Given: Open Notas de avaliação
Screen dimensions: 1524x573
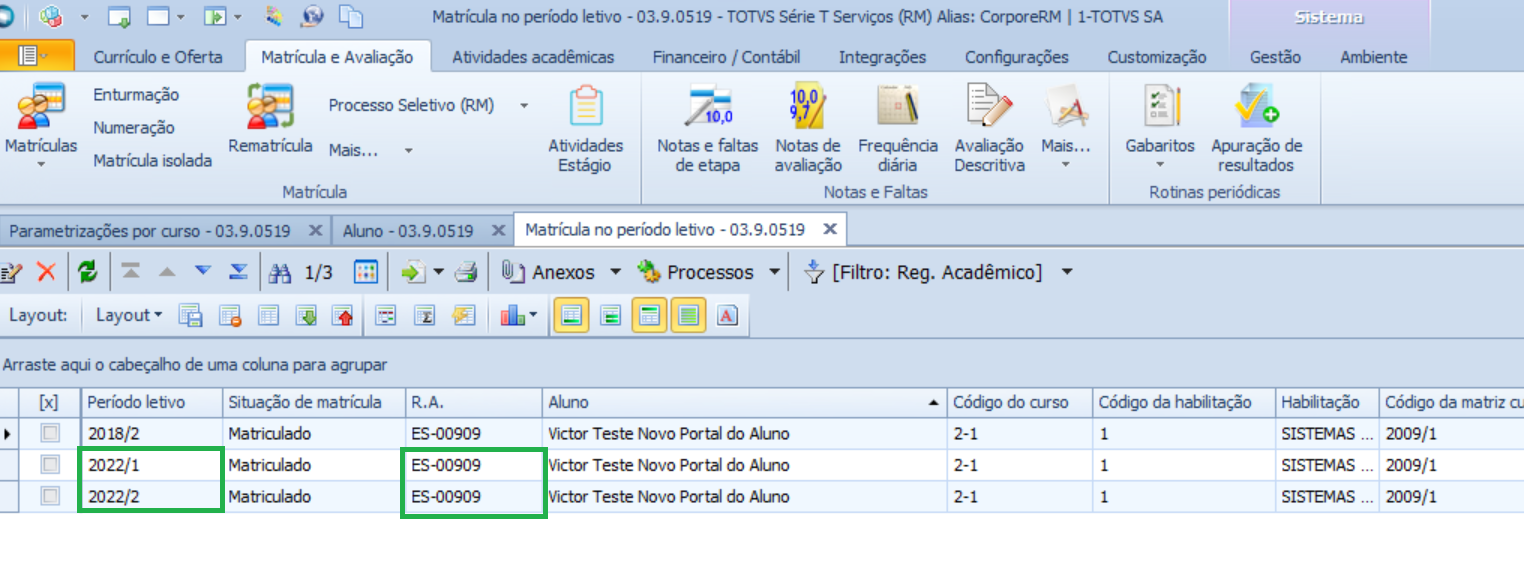Looking at the screenshot, I should point(808,130).
